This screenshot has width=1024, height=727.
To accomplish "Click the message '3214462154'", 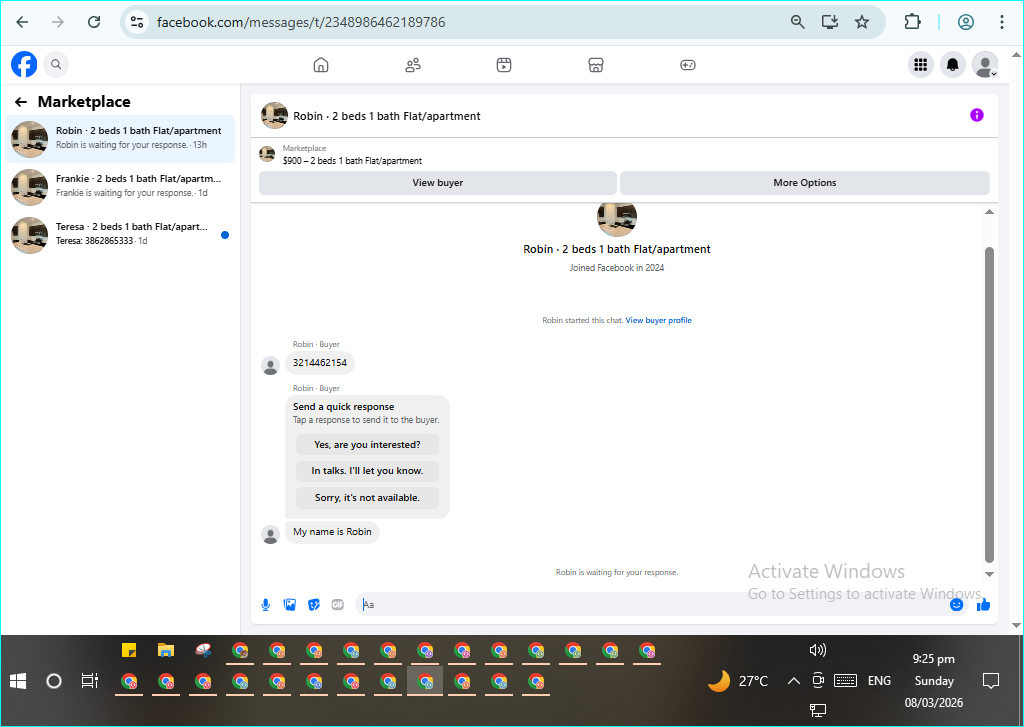I will [x=320, y=363].
